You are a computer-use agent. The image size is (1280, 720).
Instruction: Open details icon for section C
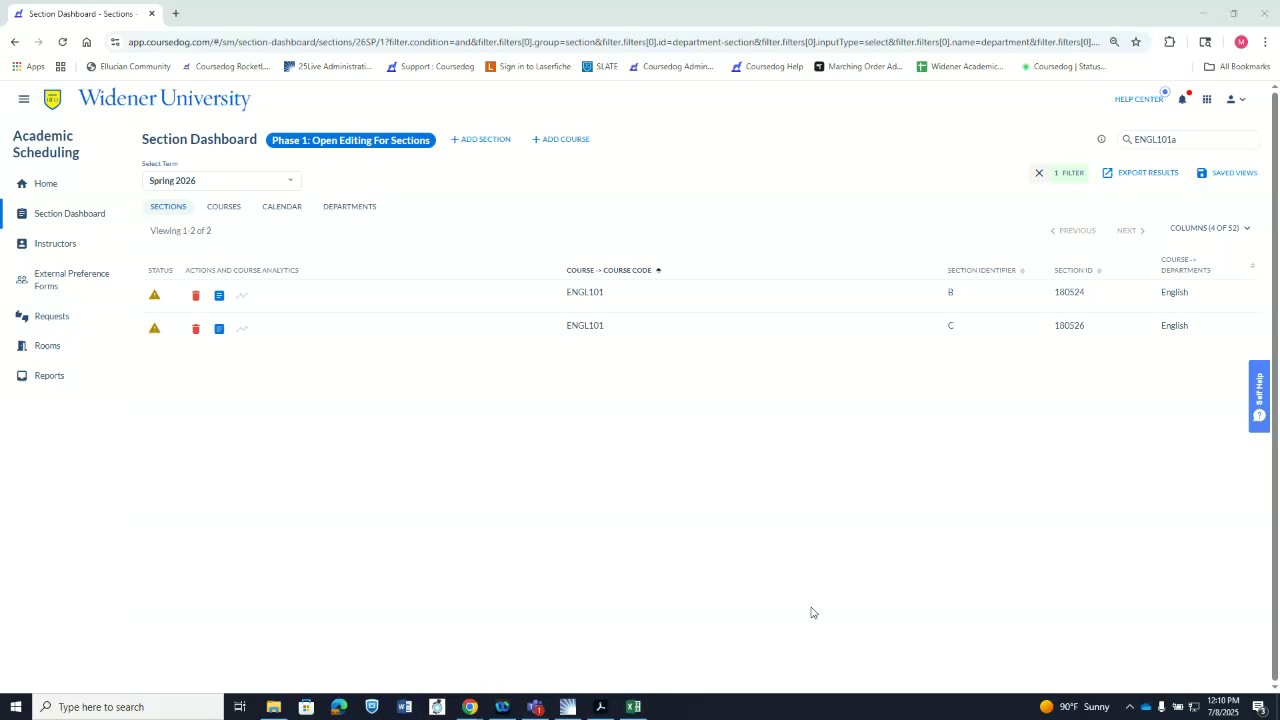[x=219, y=329]
